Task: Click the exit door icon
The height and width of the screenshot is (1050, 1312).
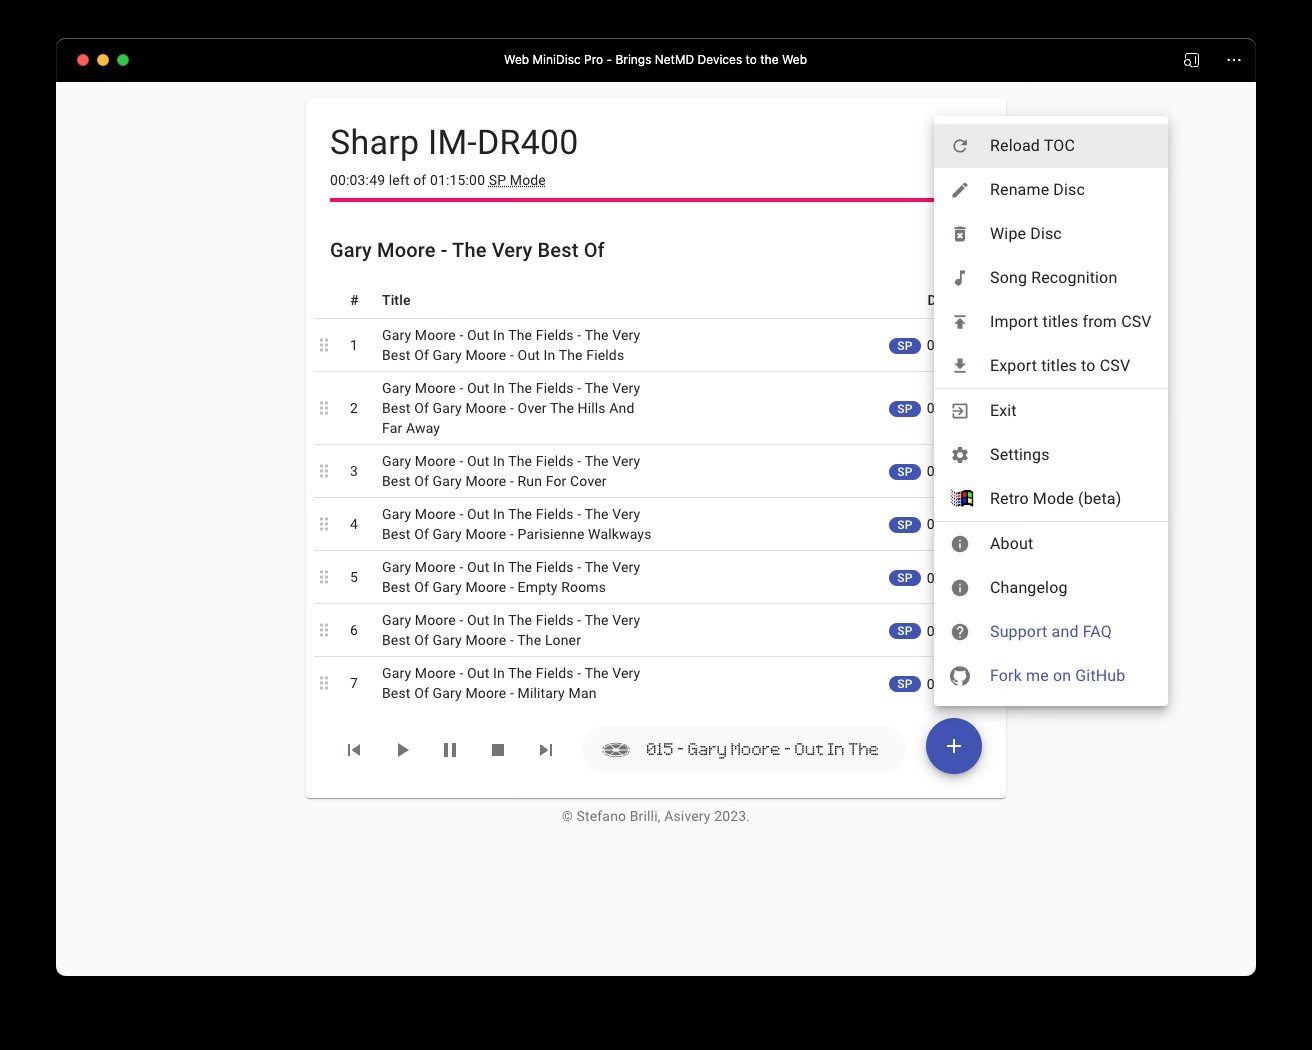Action: pyautogui.click(x=960, y=411)
